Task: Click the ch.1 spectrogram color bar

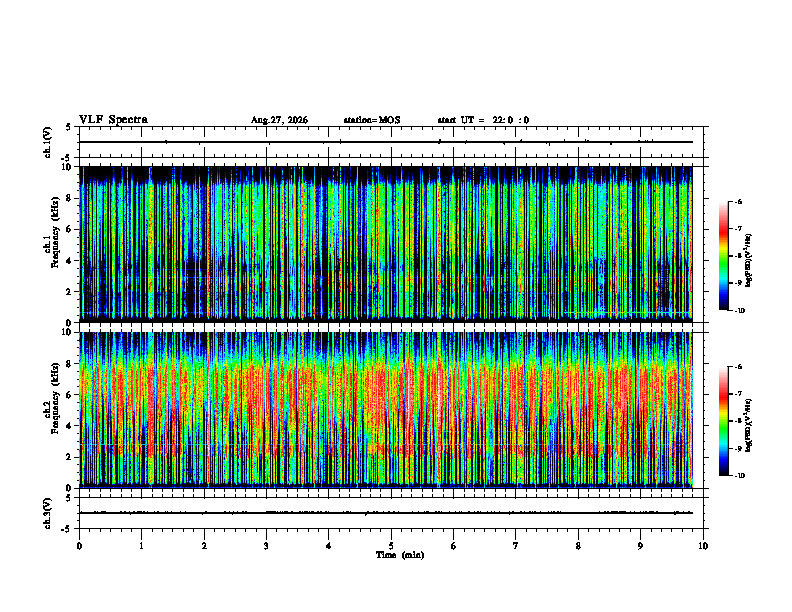Action: tap(724, 256)
